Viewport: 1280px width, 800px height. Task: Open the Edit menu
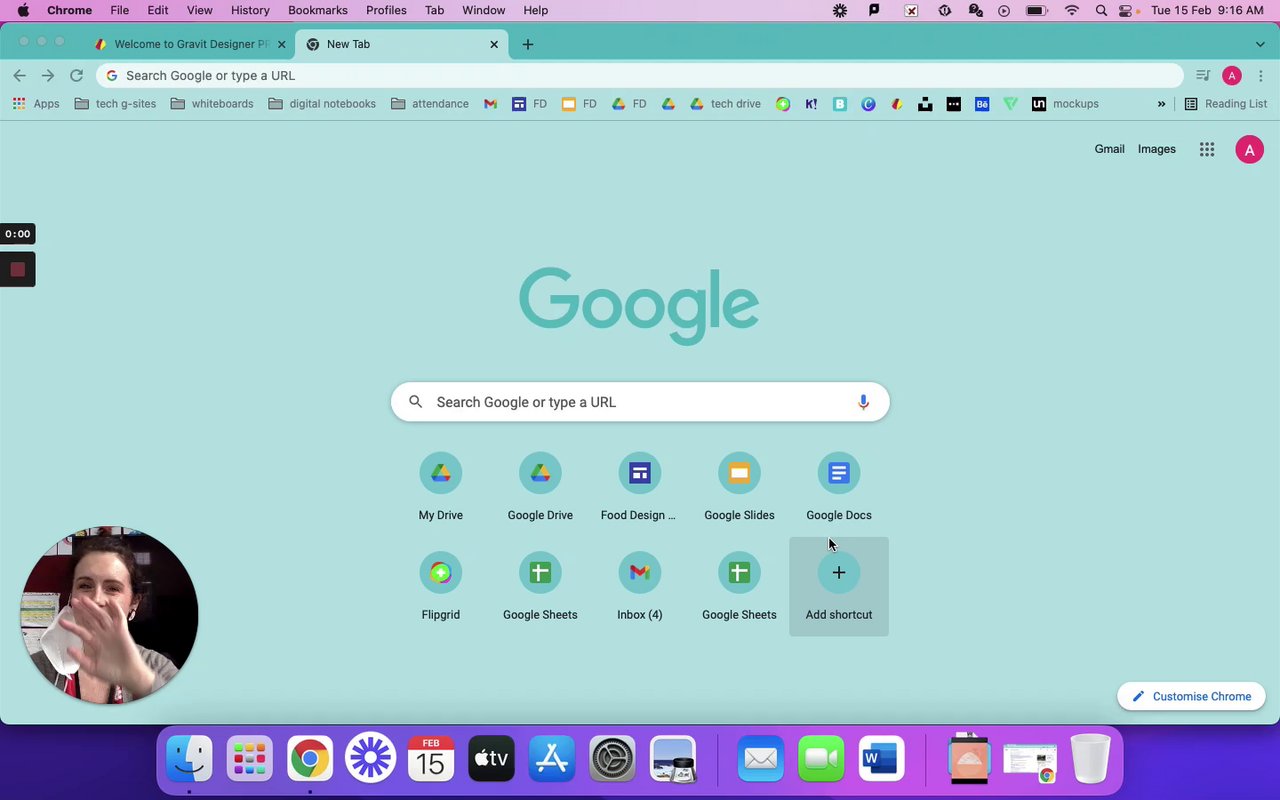click(x=158, y=10)
